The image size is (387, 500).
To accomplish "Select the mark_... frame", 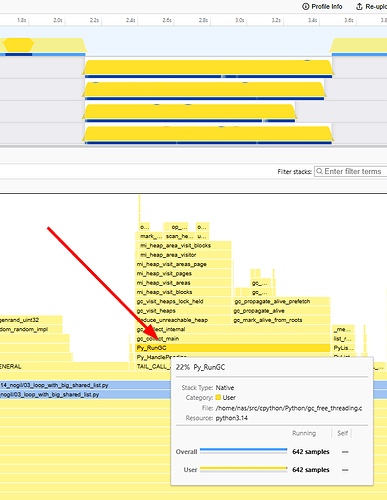I will click(x=151, y=236).
